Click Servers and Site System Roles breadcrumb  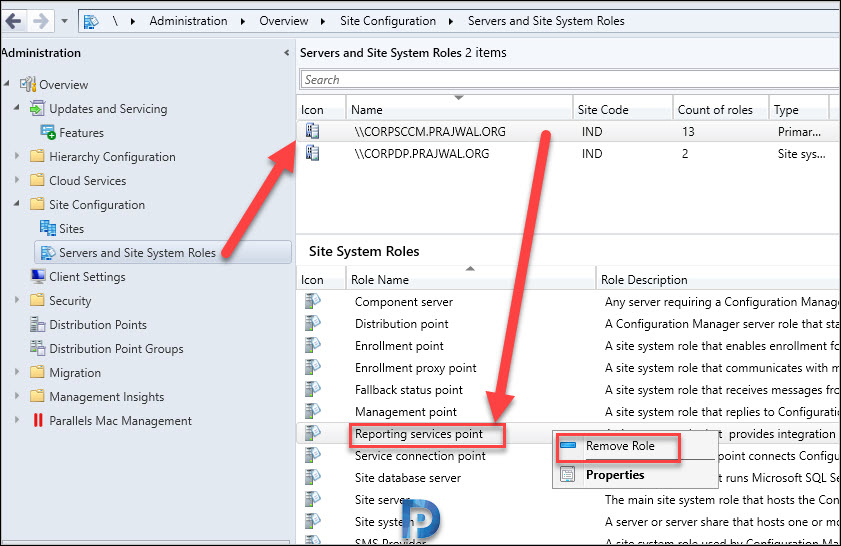click(546, 21)
